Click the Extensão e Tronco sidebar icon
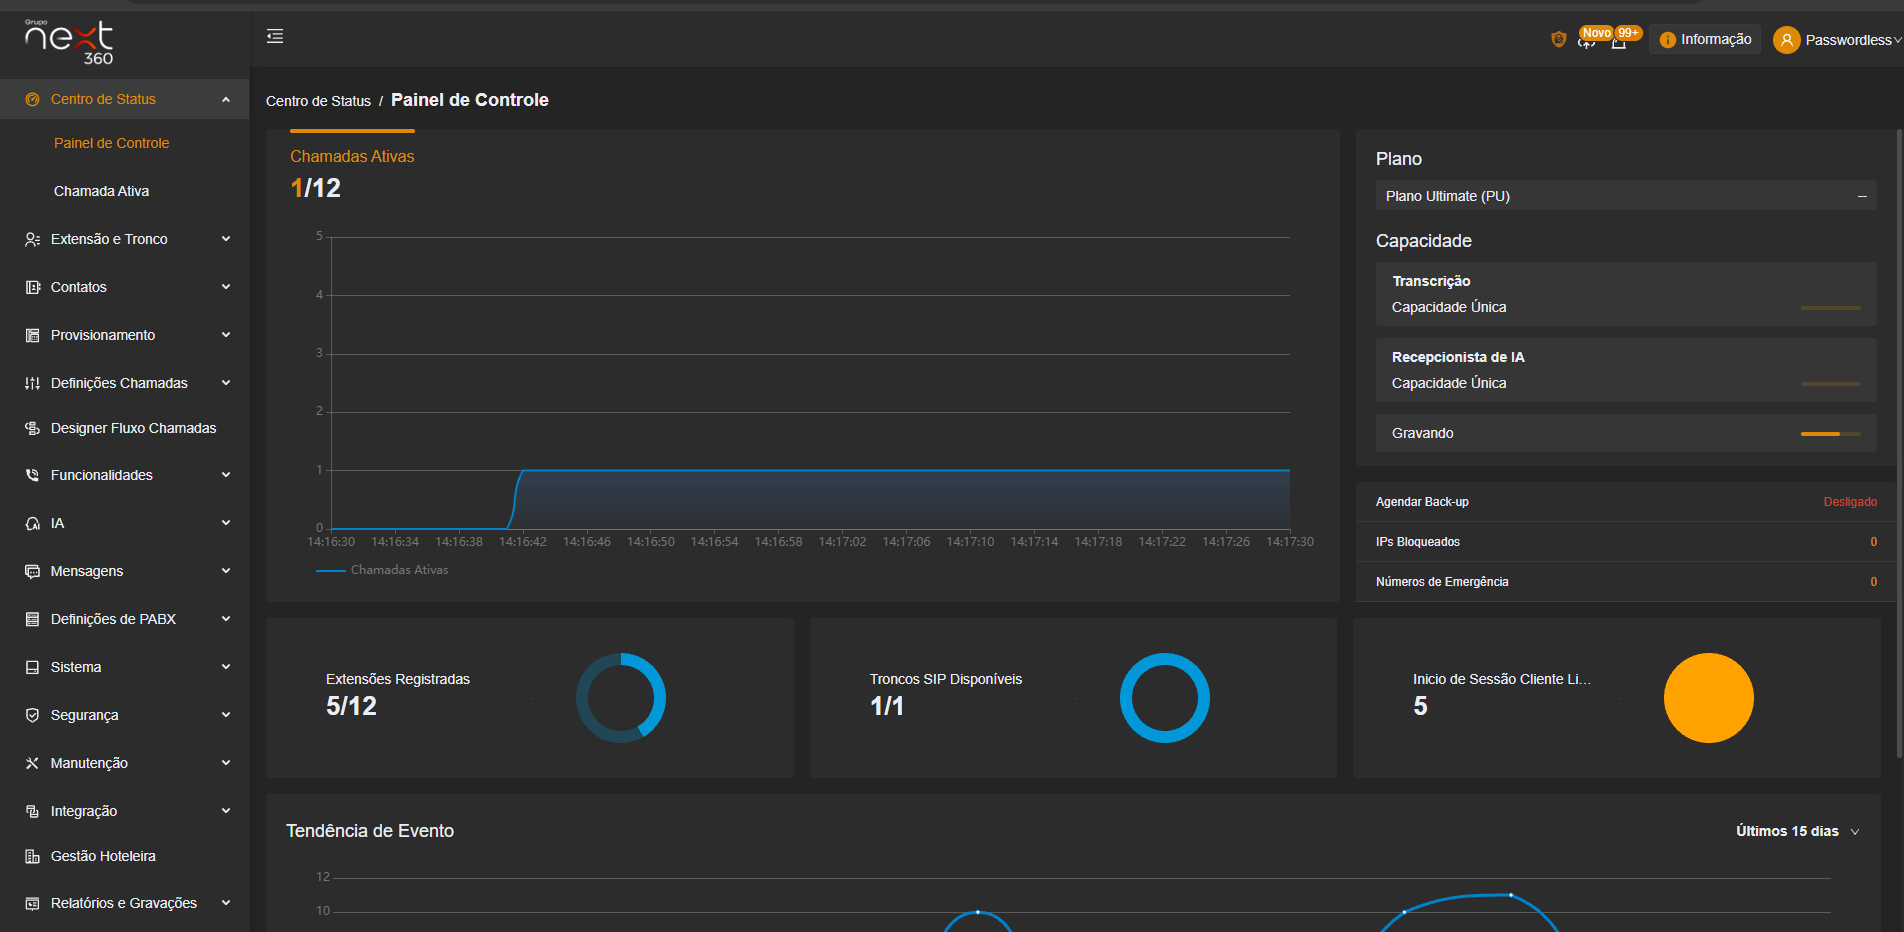Screen dimensions: 1904x932 click(x=32, y=239)
